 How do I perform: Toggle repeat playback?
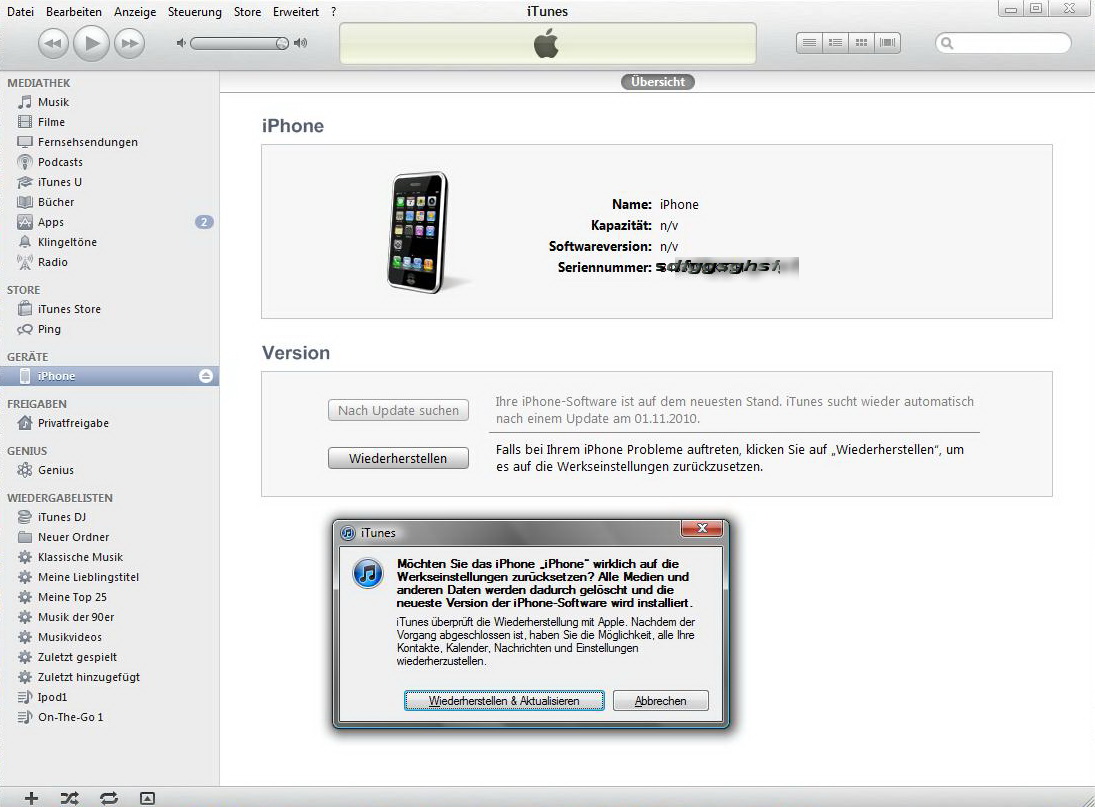click(109, 798)
